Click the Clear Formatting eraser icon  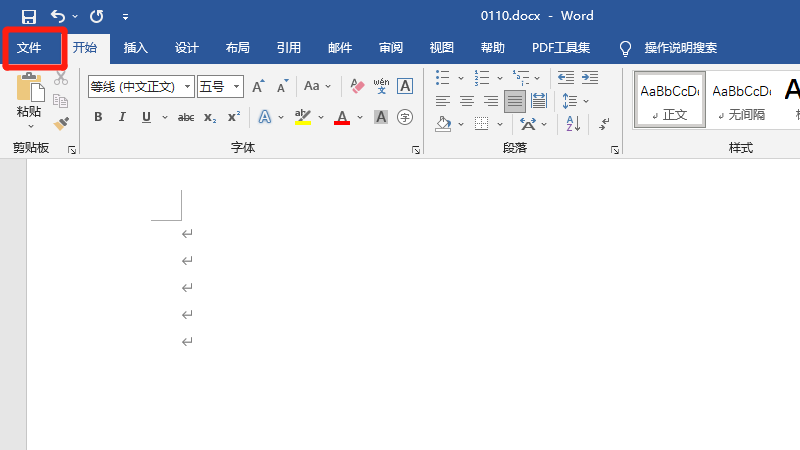[357, 87]
